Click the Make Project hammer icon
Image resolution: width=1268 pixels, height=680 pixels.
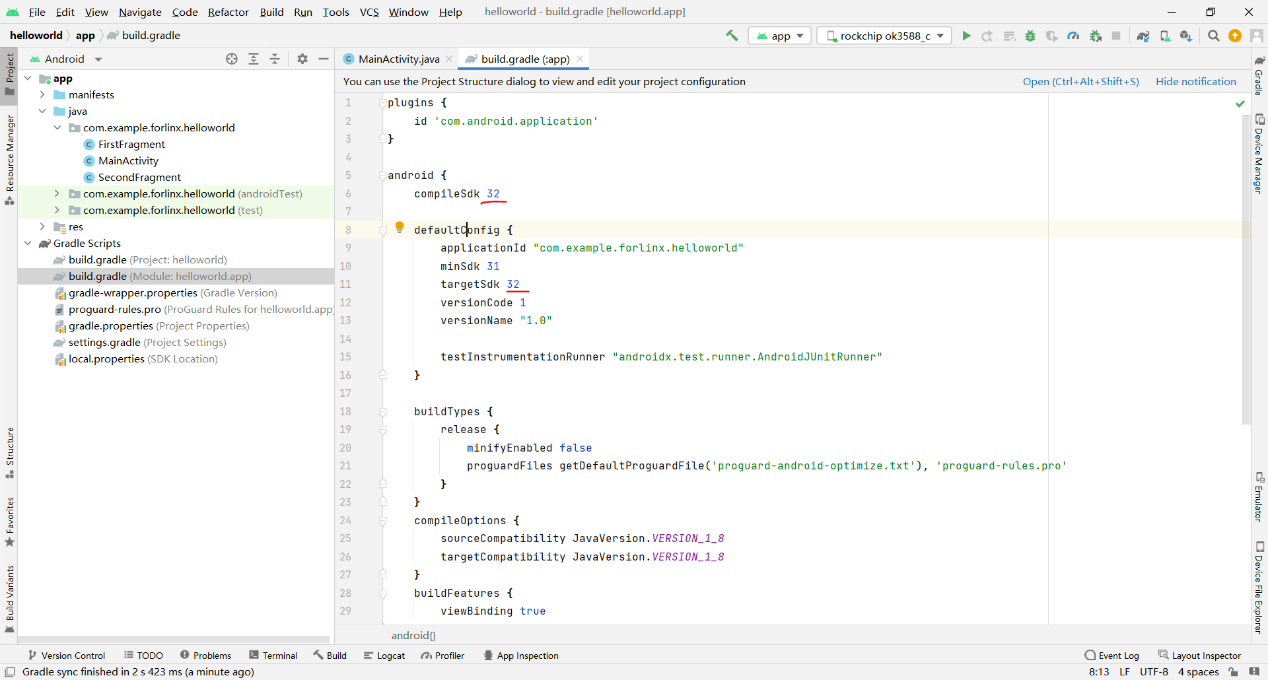coord(732,36)
